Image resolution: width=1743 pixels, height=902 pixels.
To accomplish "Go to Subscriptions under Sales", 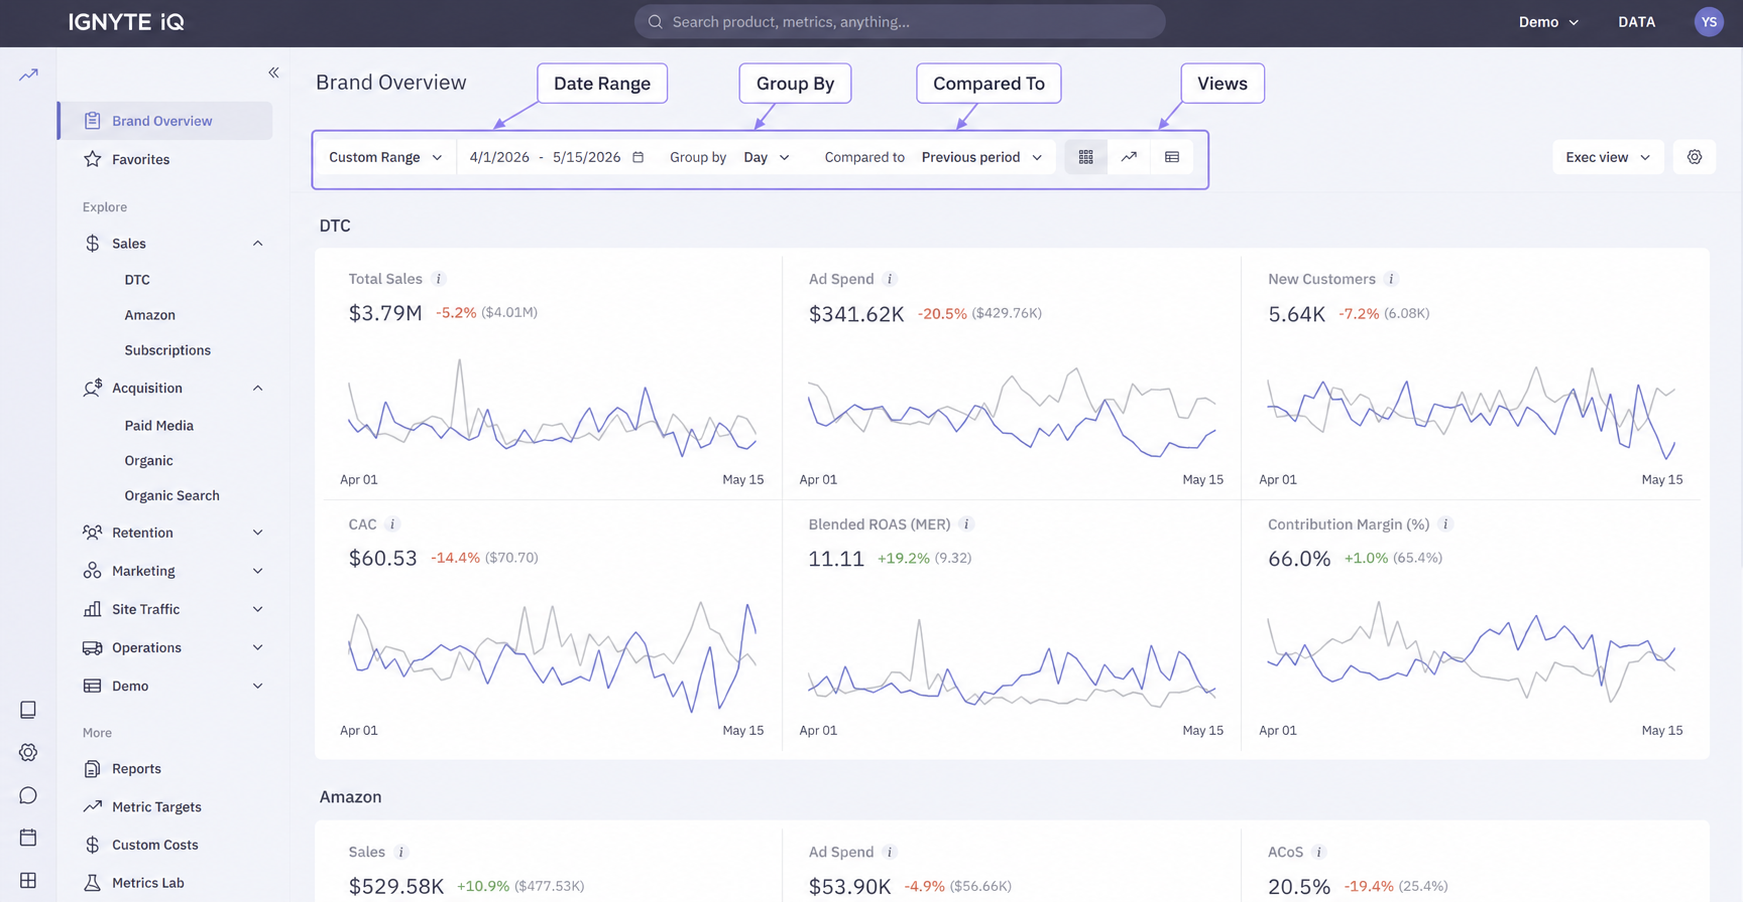I will 168,350.
